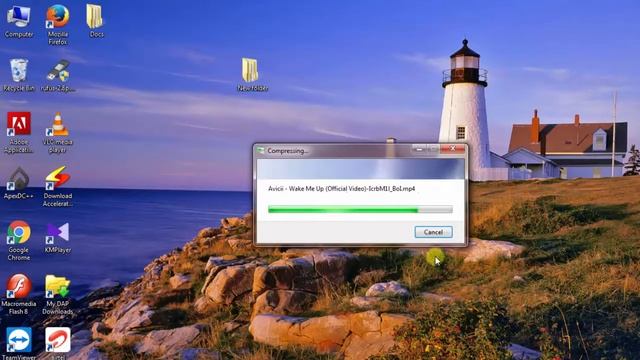Click the Avicii Wake Me Up filename text
This screenshot has width=640, height=360.
[x=342, y=189]
